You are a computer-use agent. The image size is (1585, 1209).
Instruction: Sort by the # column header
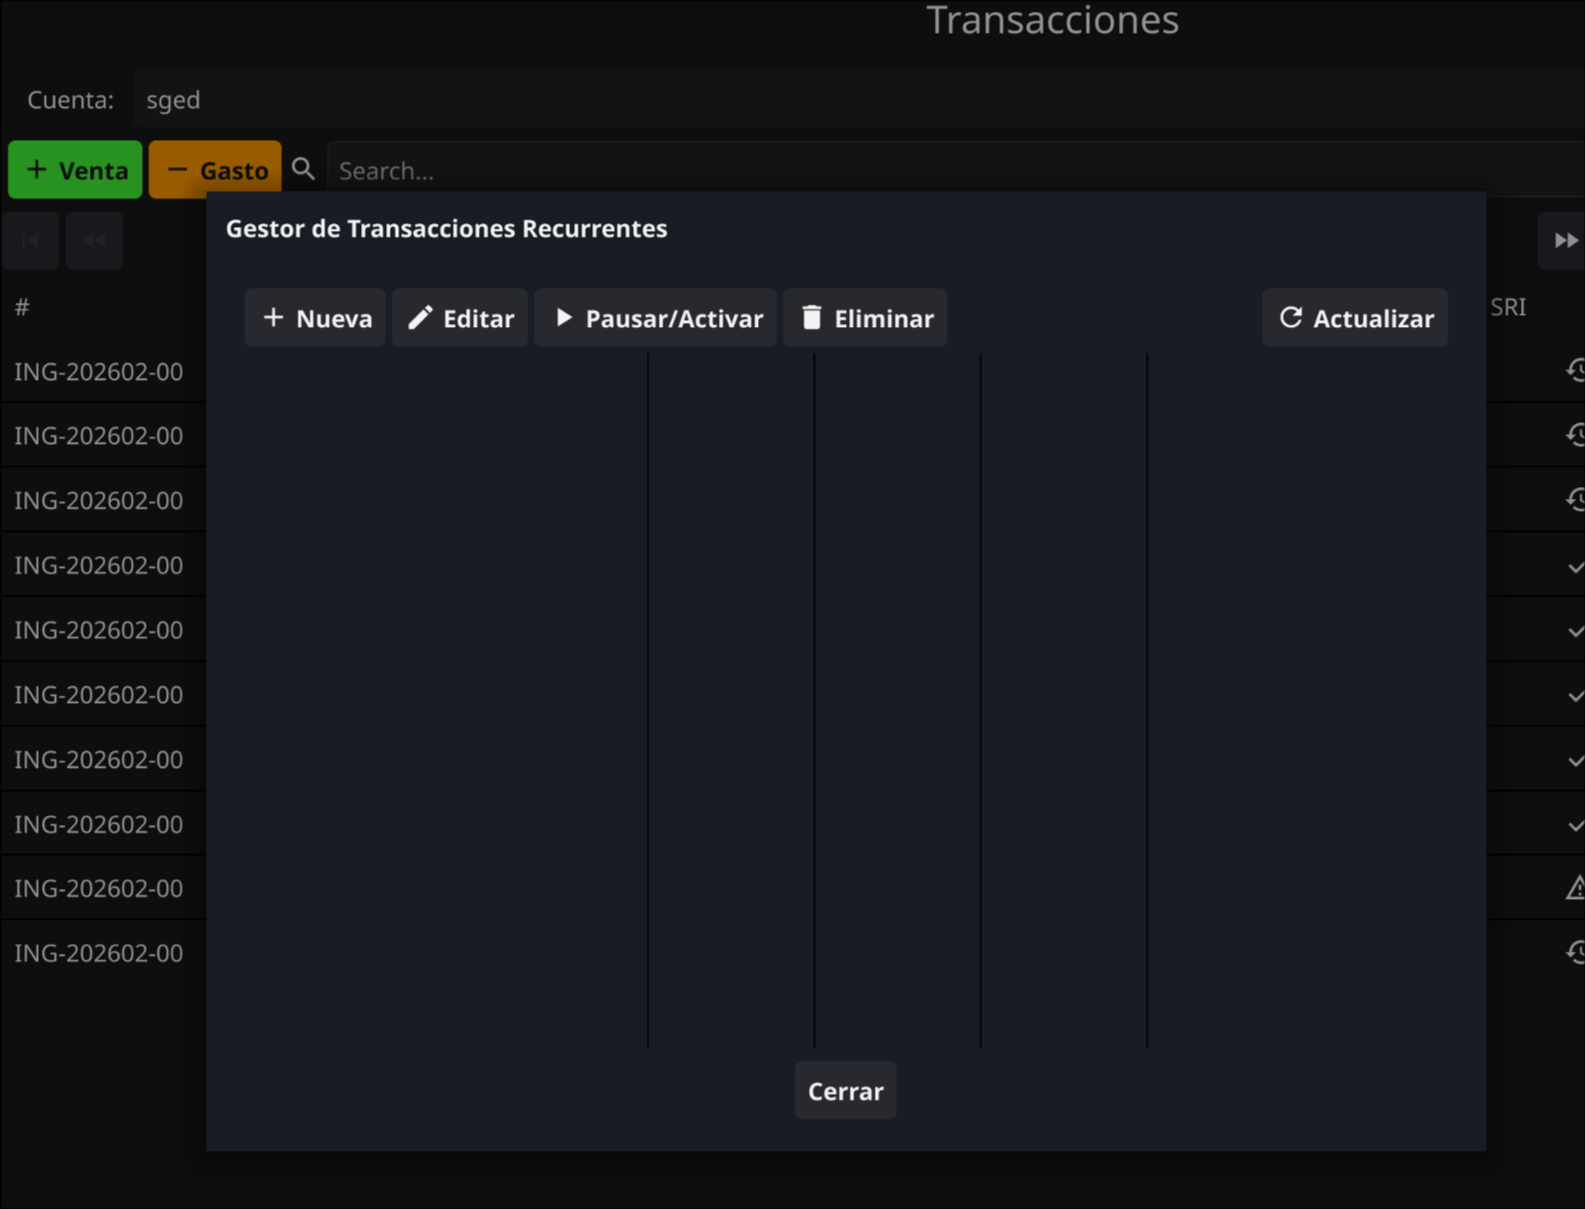click(22, 307)
